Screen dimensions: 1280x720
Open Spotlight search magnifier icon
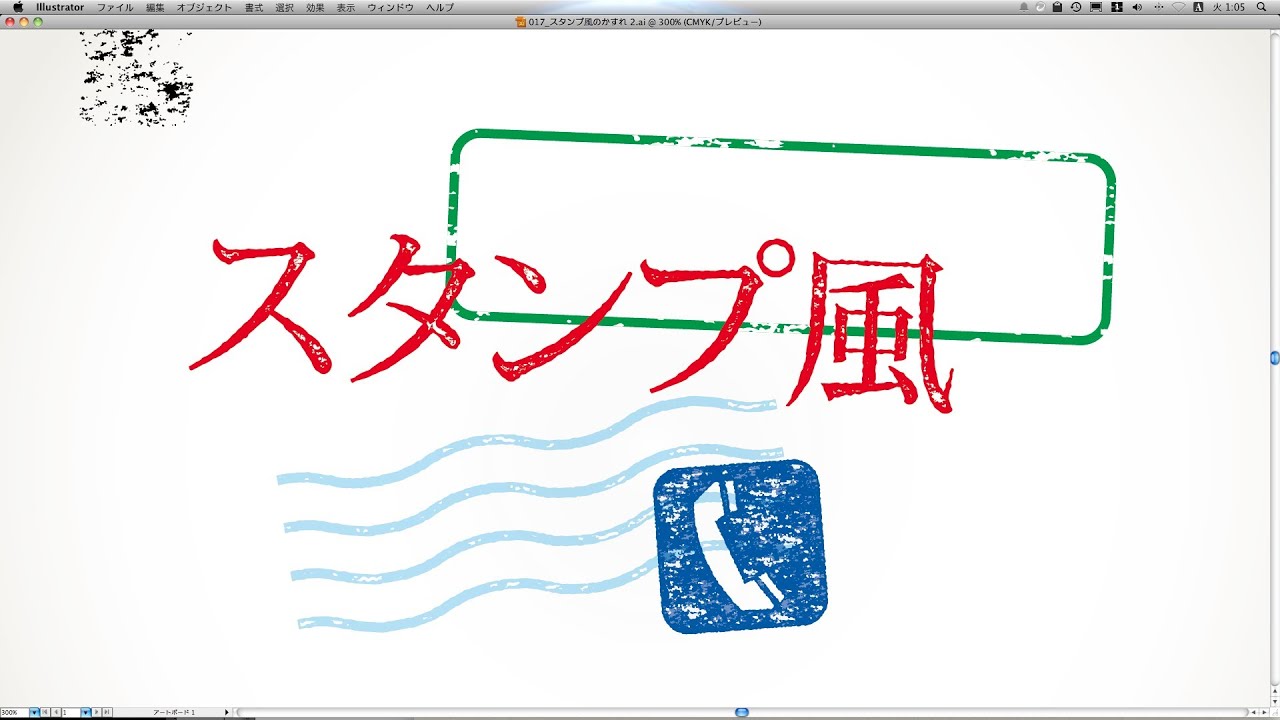point(1261,7)
